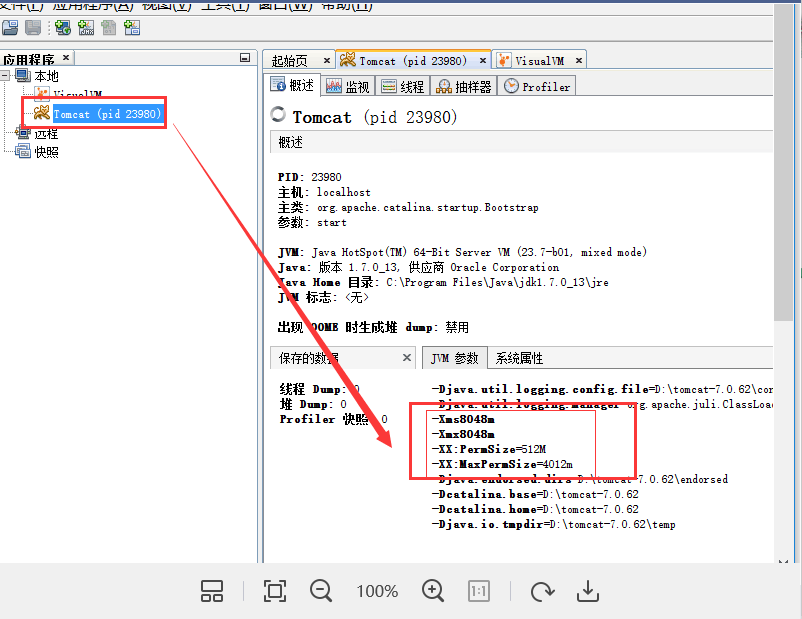Close the Tomcat (pid 23980) tab
The image size is (802, 619).
482,61
